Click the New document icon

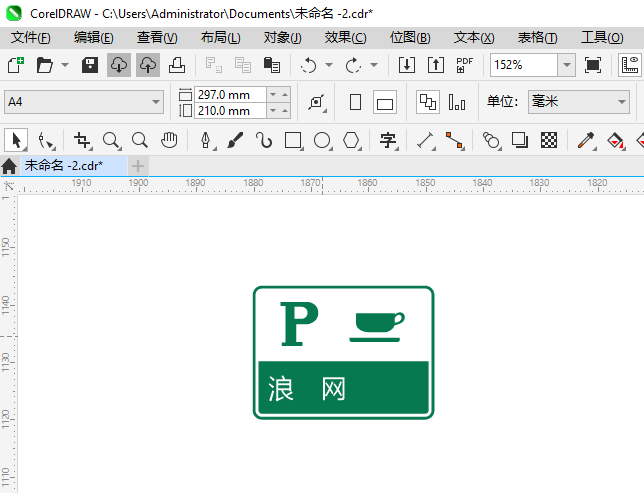[16, 65]
